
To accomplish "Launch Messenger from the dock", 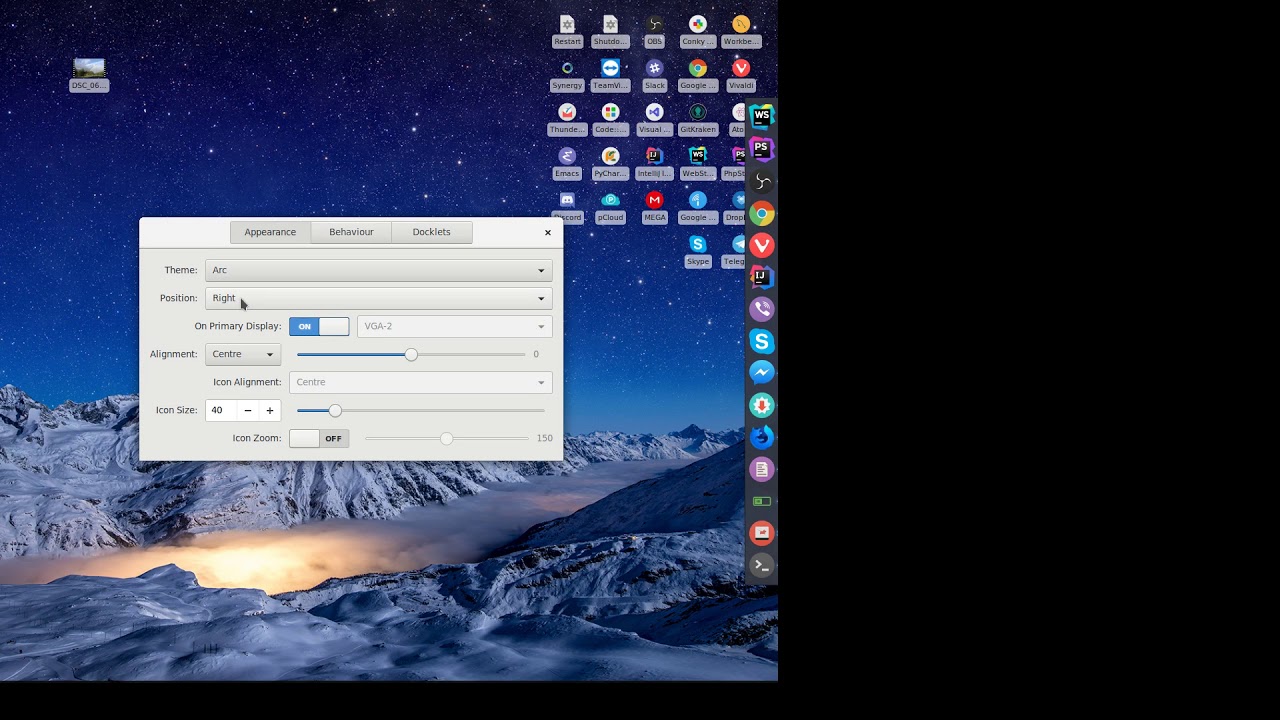I will pyautogui.click(x=762, y=373).
